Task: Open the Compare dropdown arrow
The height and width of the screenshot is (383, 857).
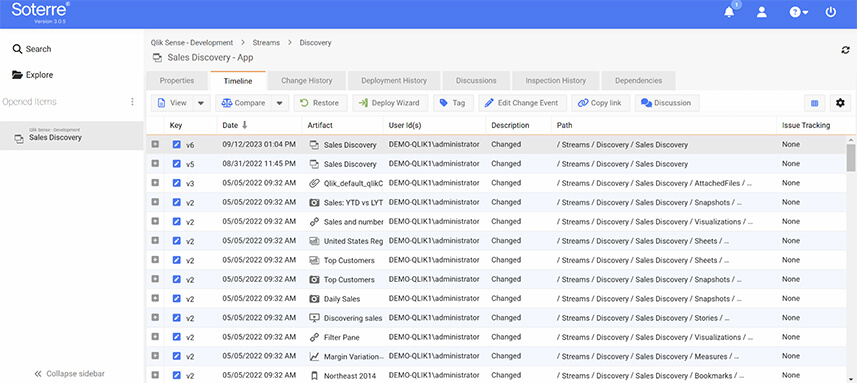Action: click(279, 103)
